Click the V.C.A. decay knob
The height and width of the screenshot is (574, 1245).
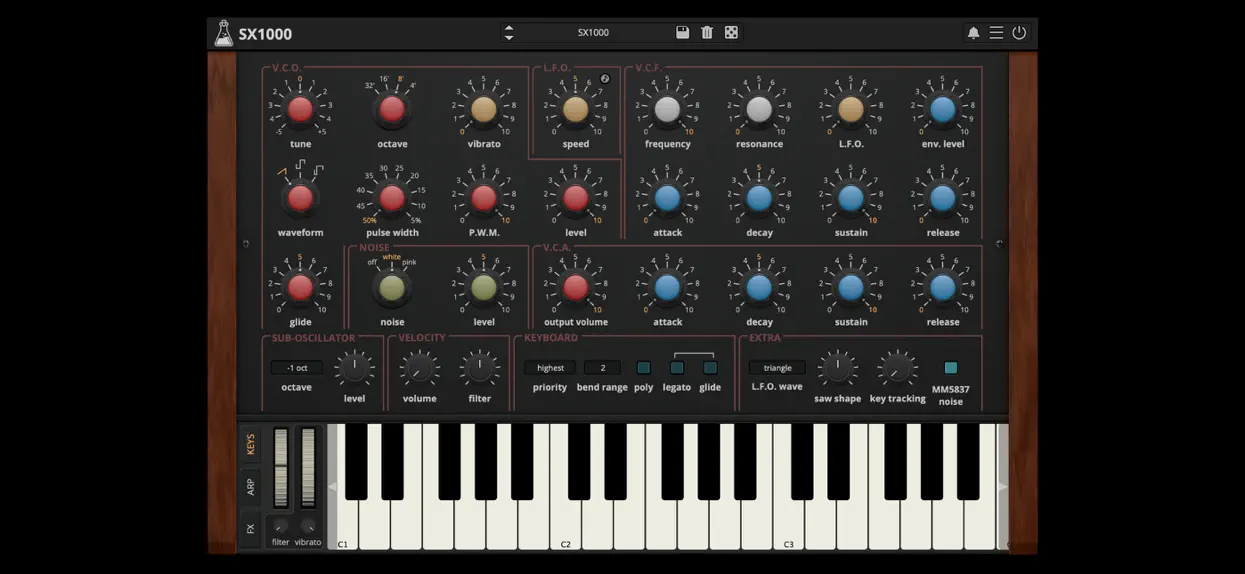[x=759, y=288]
